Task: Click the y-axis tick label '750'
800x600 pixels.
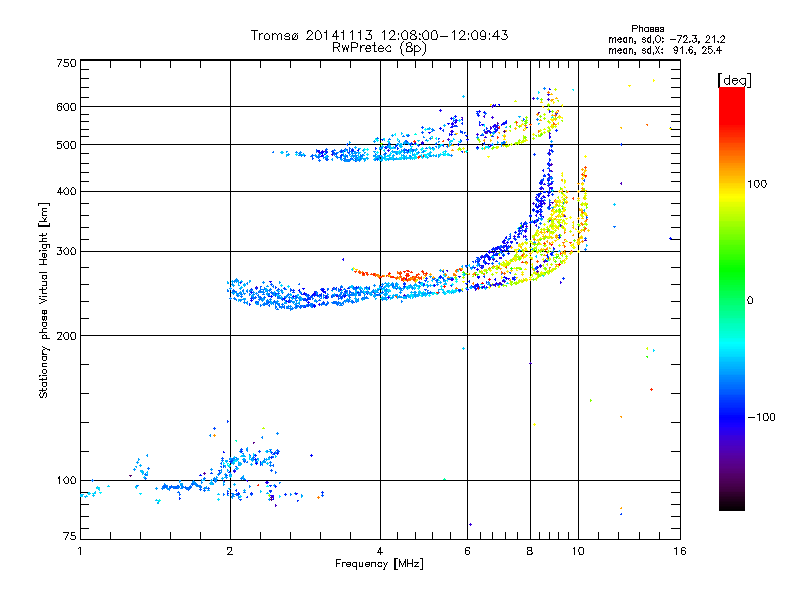Action: pos(67,63)
